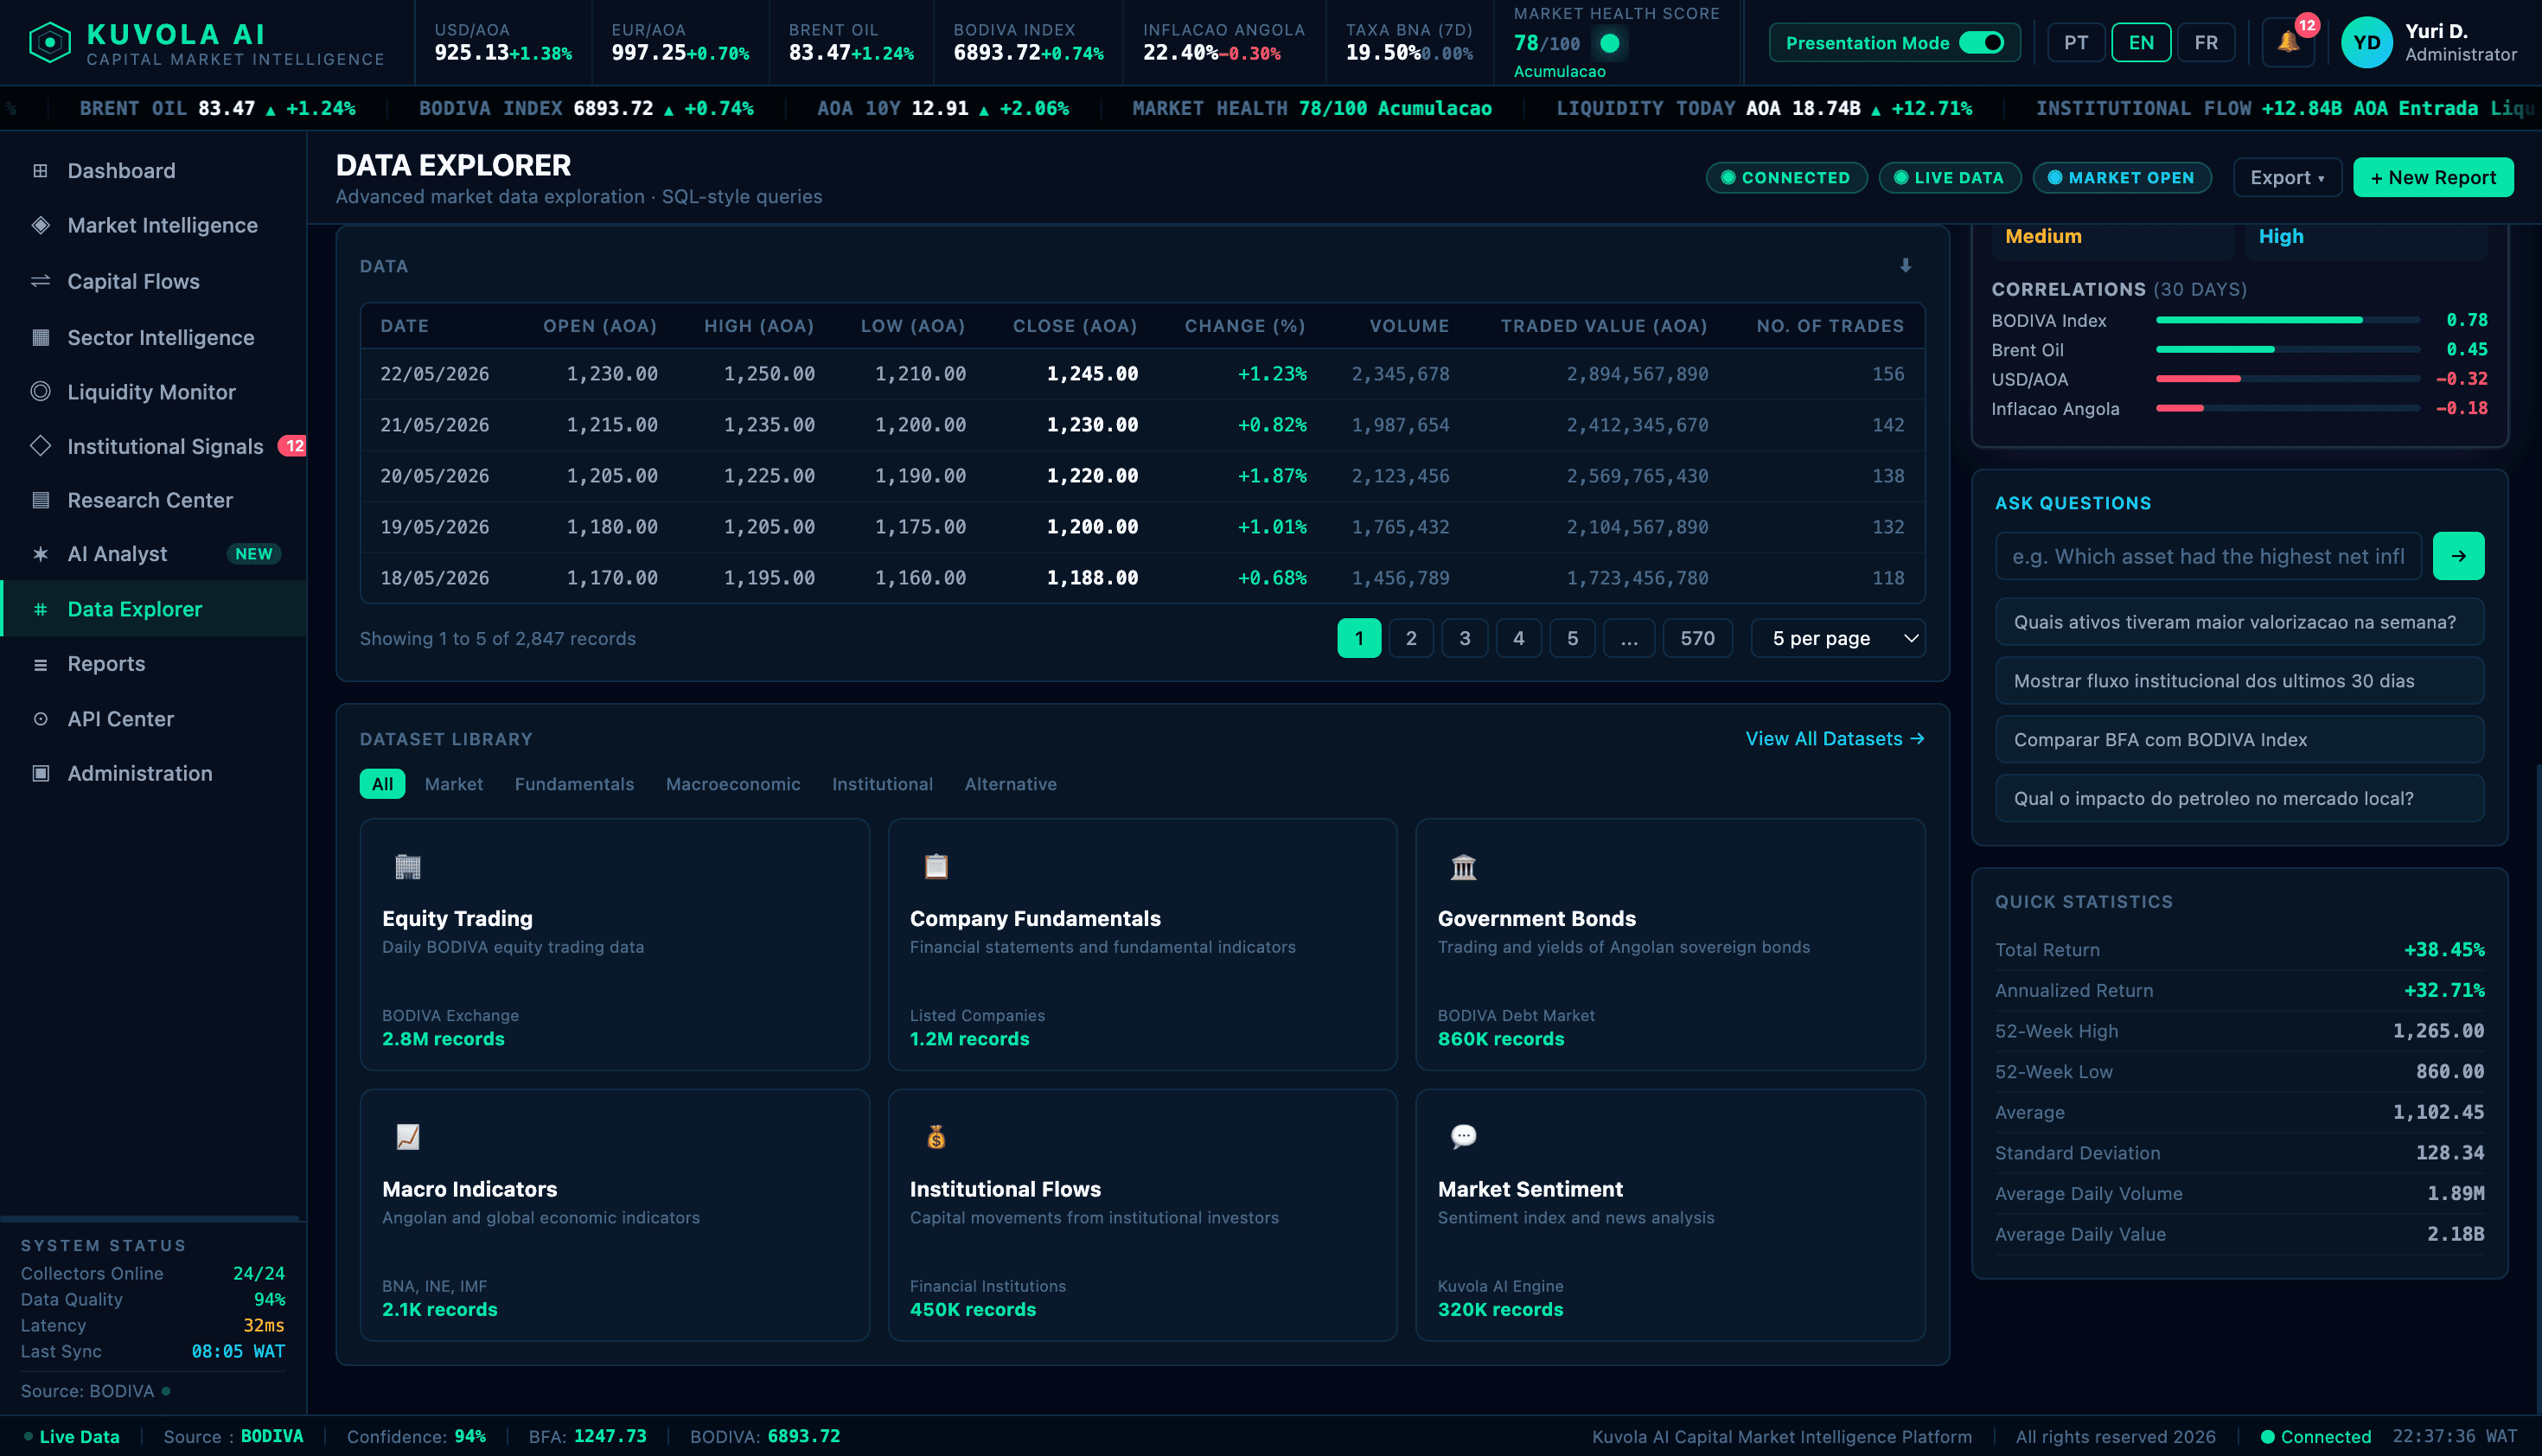Select the Macroeconomic dataset tab

coord(733,784)
